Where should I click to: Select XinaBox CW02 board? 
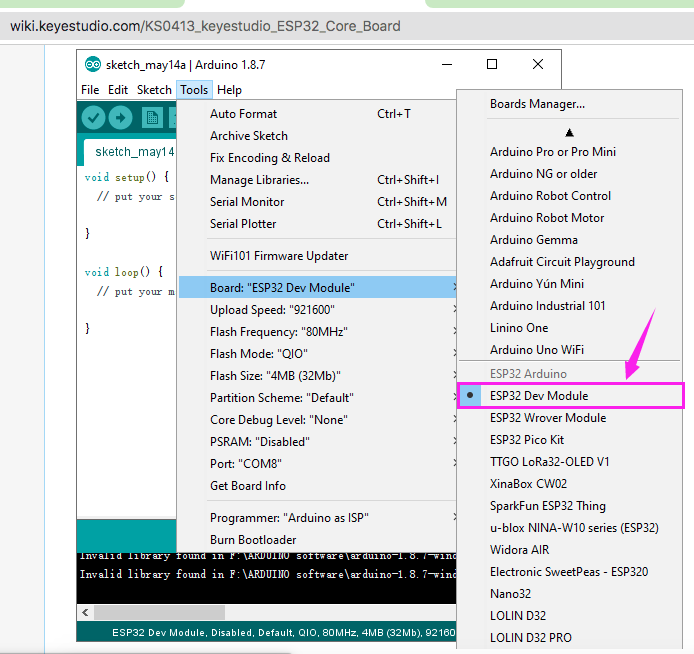click(x=571, y=484)
